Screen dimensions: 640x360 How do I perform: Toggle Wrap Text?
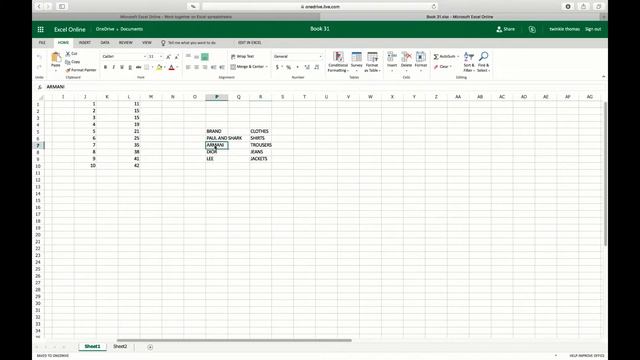(x=242, y=56)
